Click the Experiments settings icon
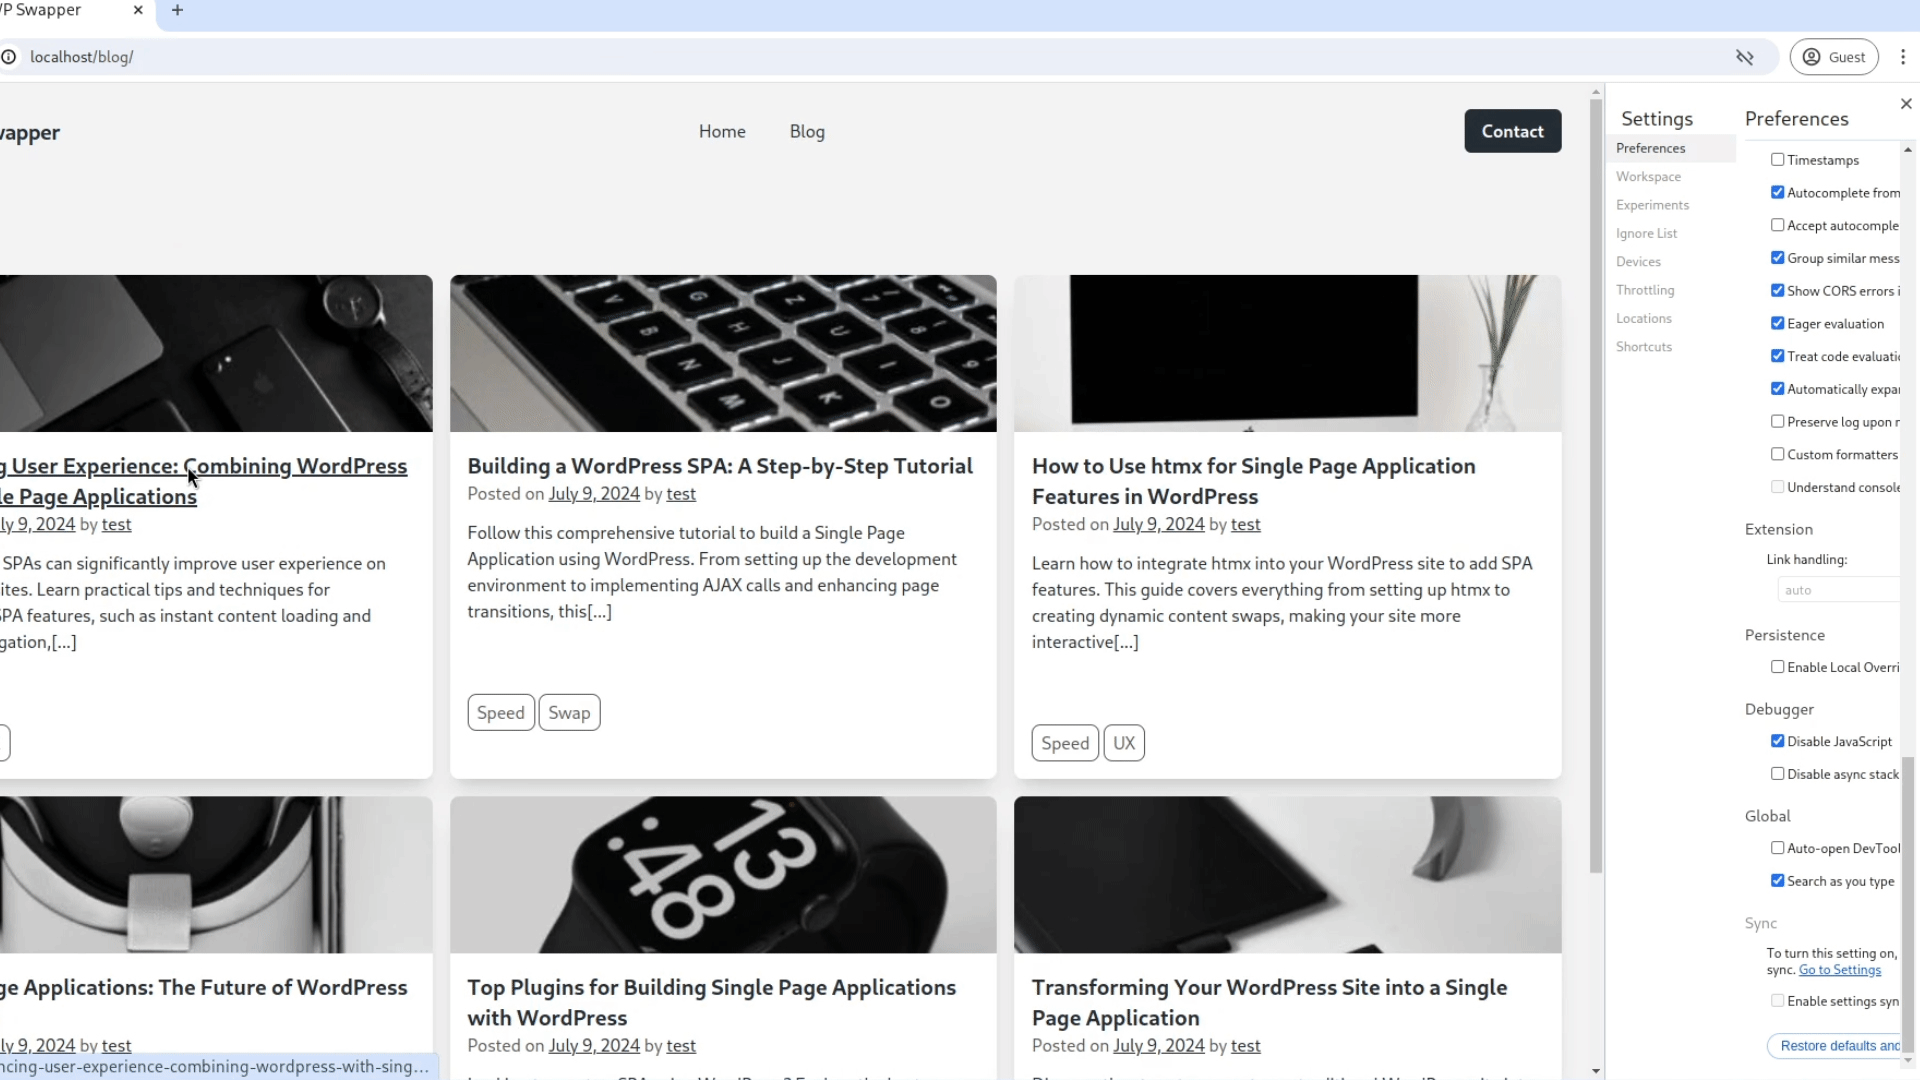This screenshot has height=1080, width=1920. 1652,204
